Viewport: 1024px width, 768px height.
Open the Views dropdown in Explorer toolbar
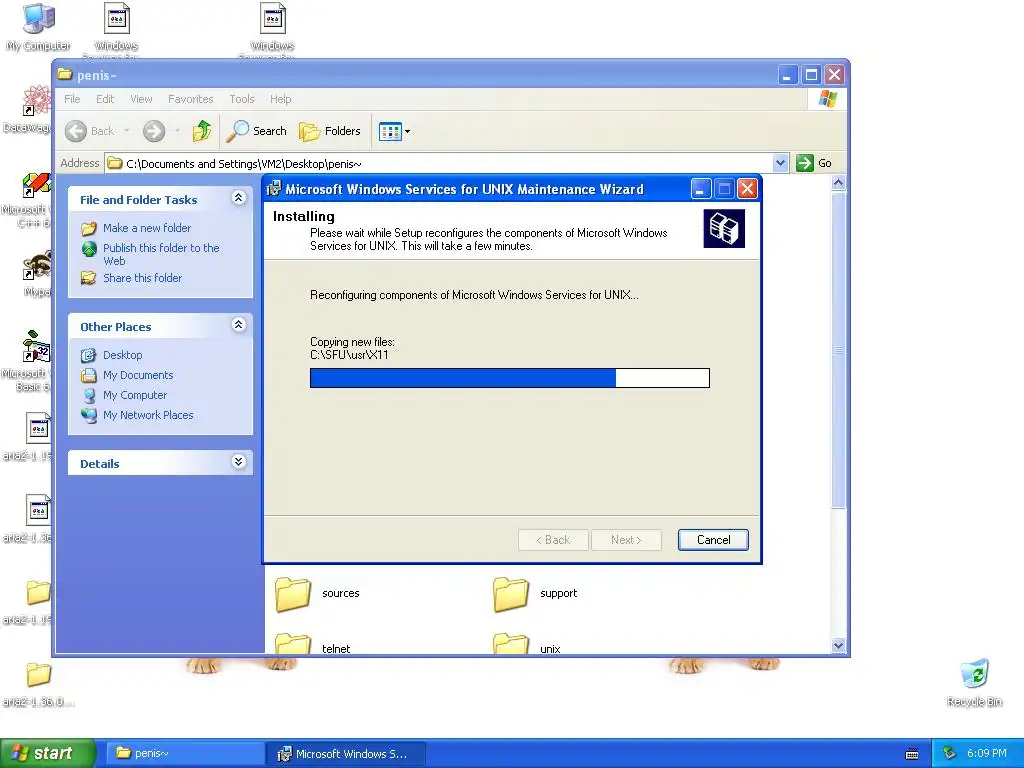[x=394, y=131]
